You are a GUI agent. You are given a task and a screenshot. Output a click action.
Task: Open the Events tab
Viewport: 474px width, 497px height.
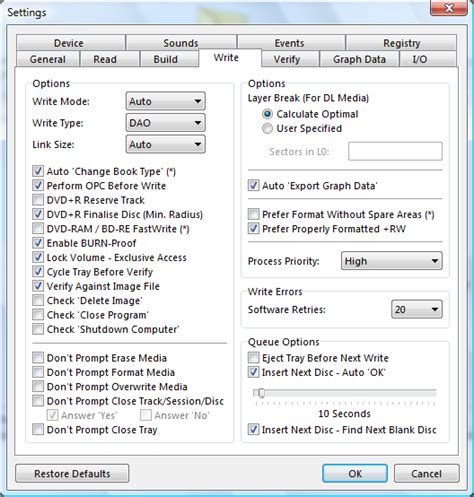pyautogui.click(x=291, y=43)
